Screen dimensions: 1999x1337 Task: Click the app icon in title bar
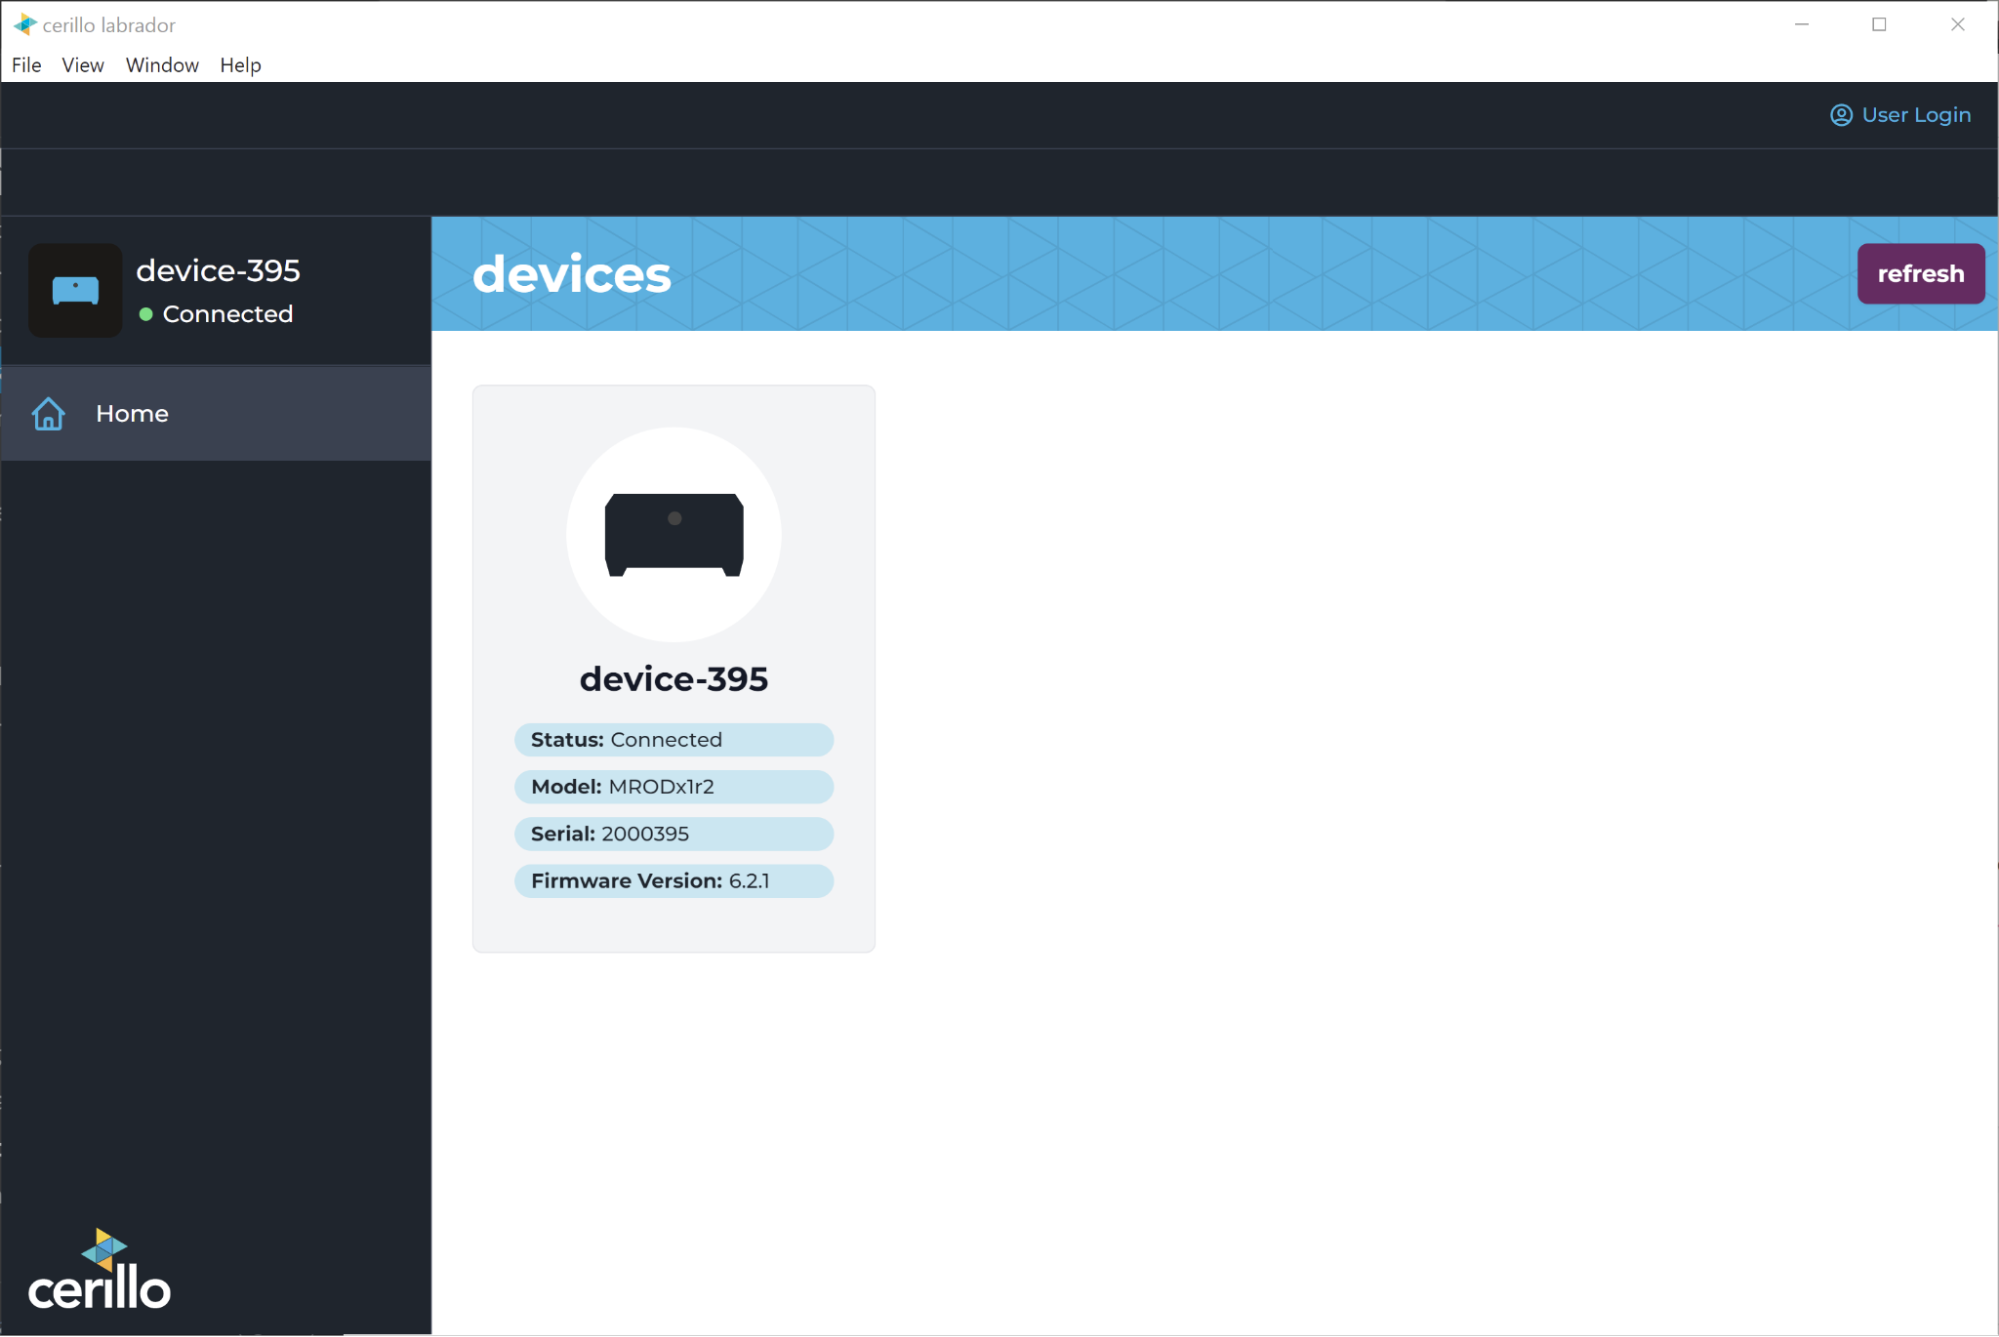click(x=24, y=24)
